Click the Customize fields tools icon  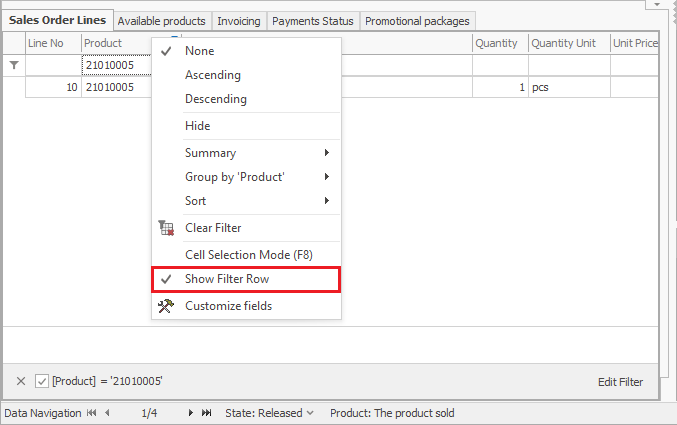tap(167, 306)
